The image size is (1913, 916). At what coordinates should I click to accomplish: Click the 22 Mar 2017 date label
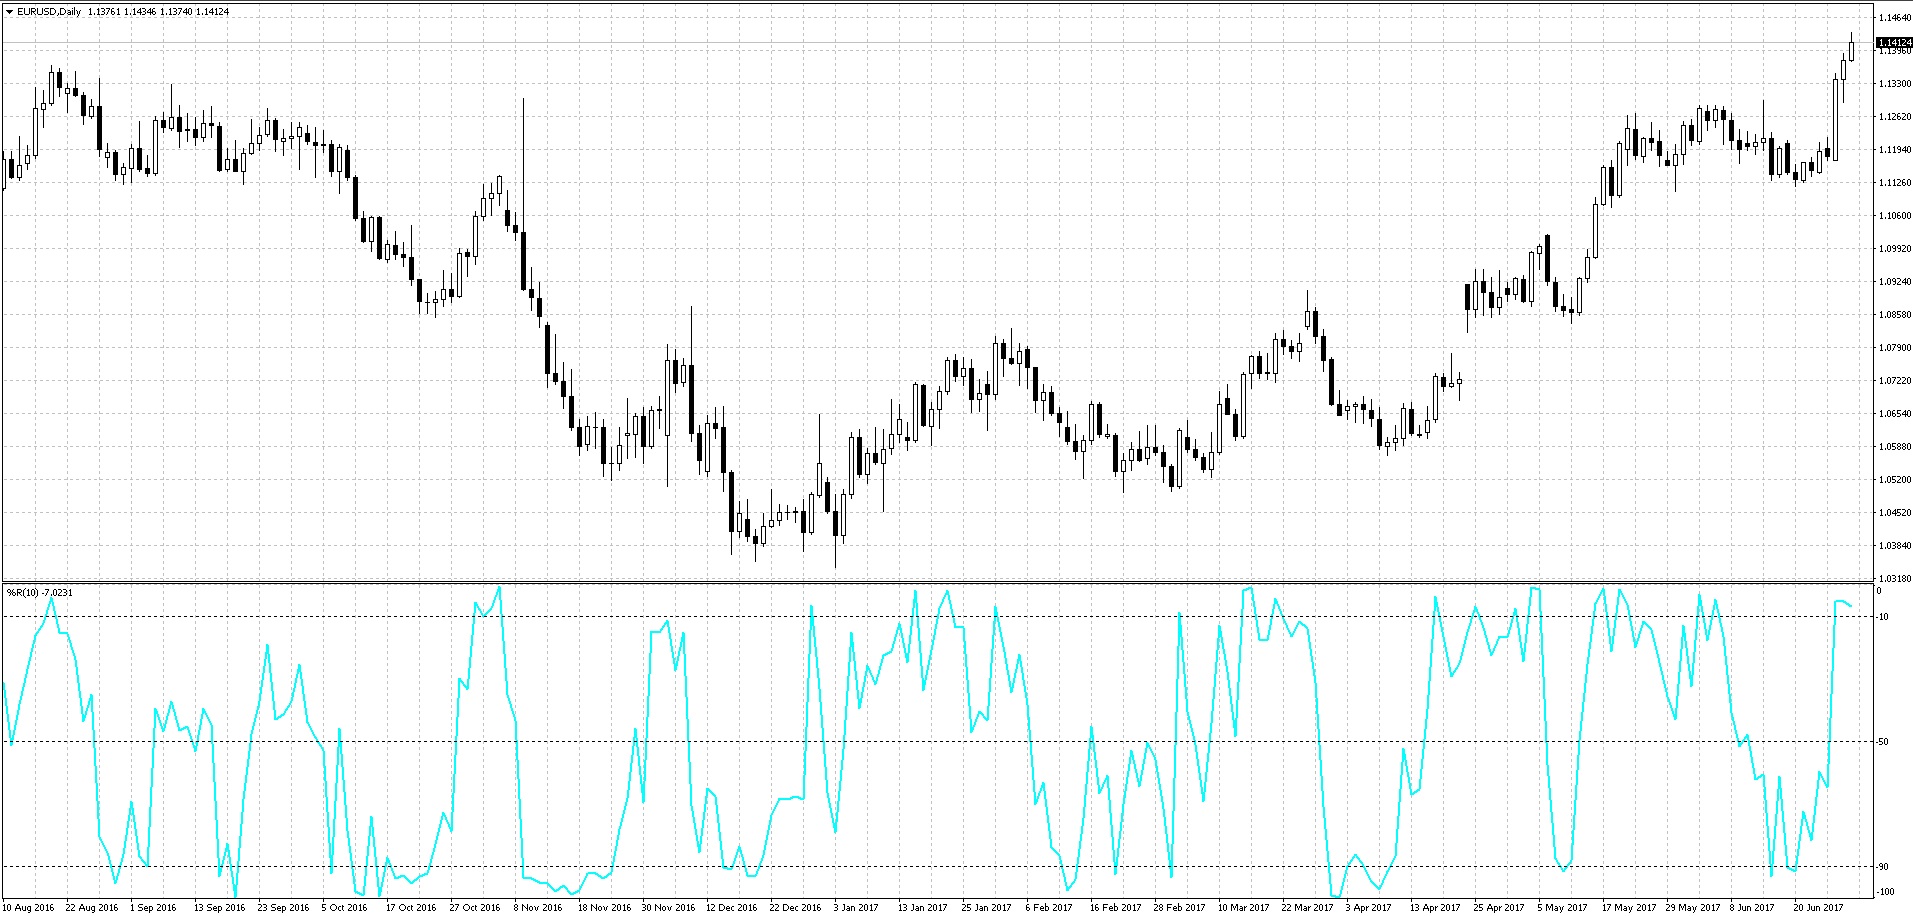click(x=1307, y=908)
